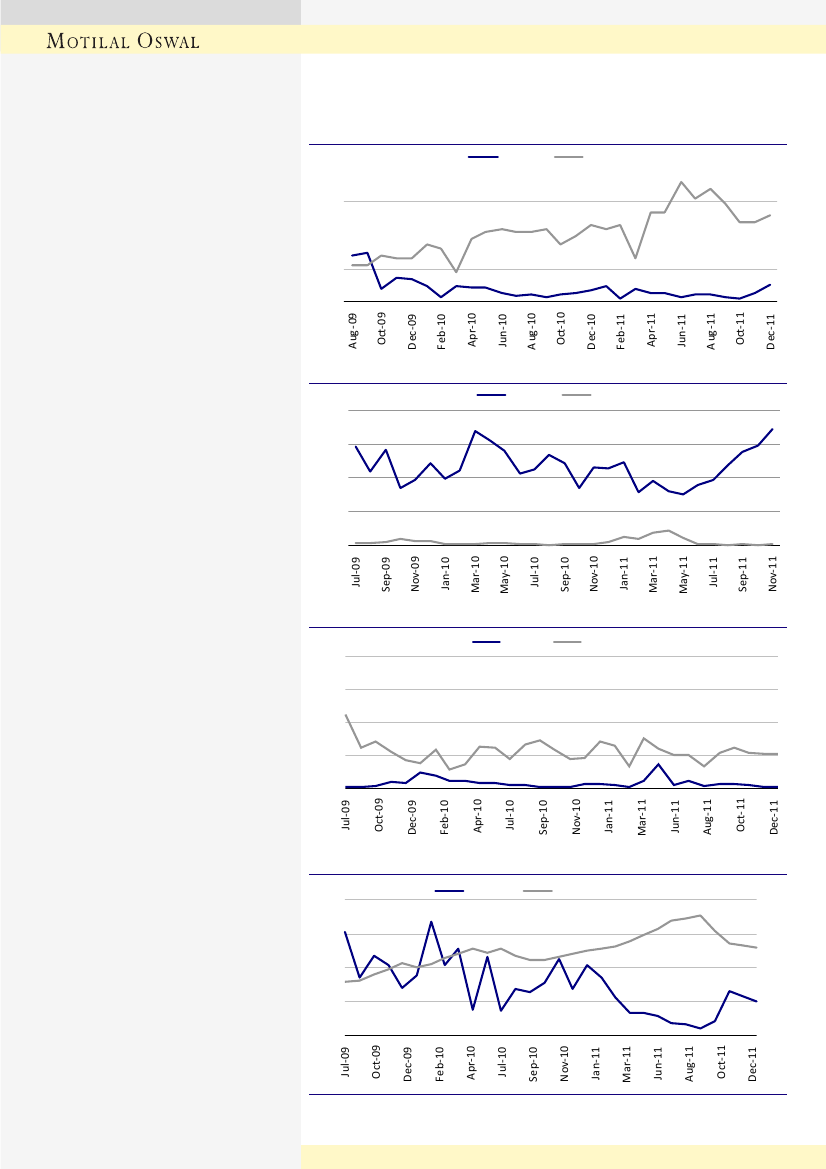Screen dimensions: 826x1169
Task: Select the Jun-10 axis label in top chart
Action: 503,328
